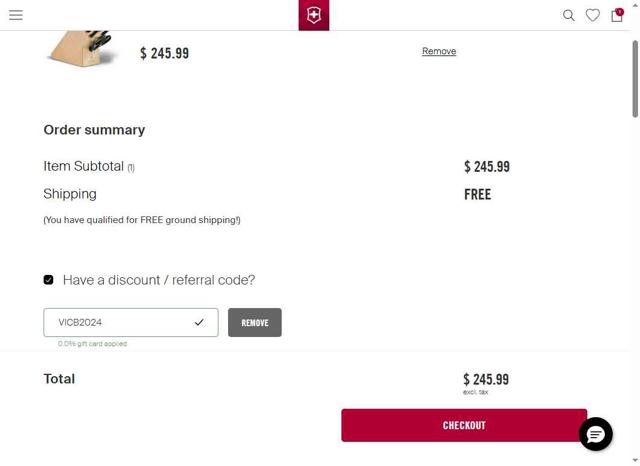This screenshot has width=640, height=466.
Task: Open the search magnifier icon
Action: click(x=569, y=15)
